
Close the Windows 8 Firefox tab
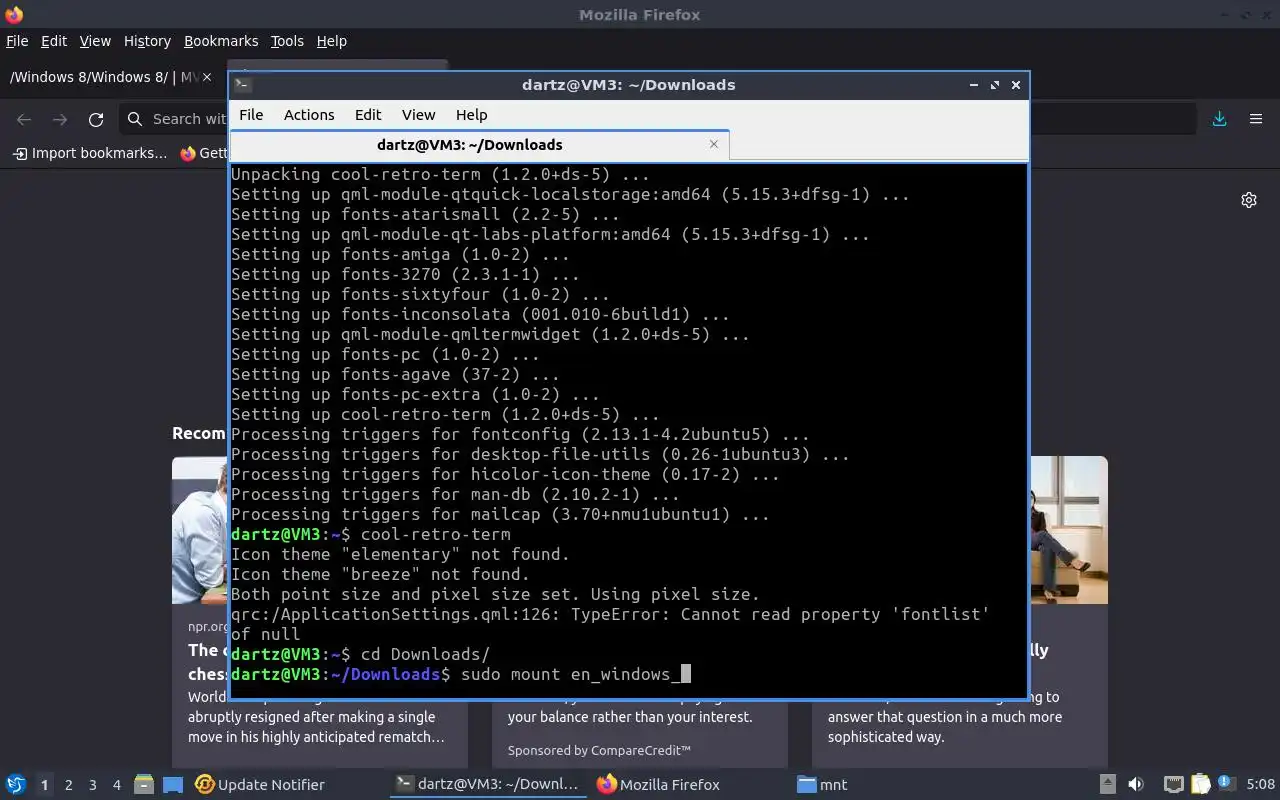click(x=208, y=77)
